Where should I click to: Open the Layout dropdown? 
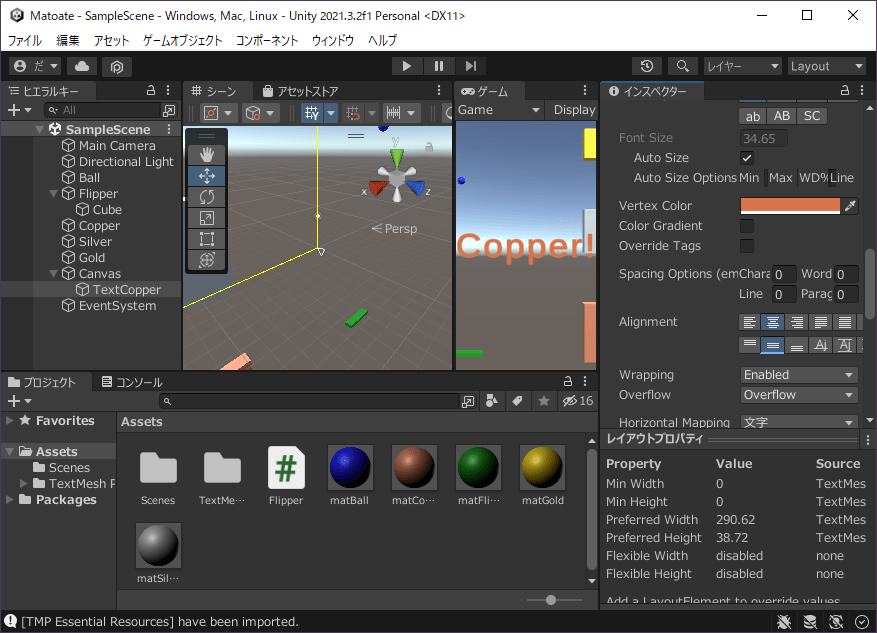click(x=826, y=66)
